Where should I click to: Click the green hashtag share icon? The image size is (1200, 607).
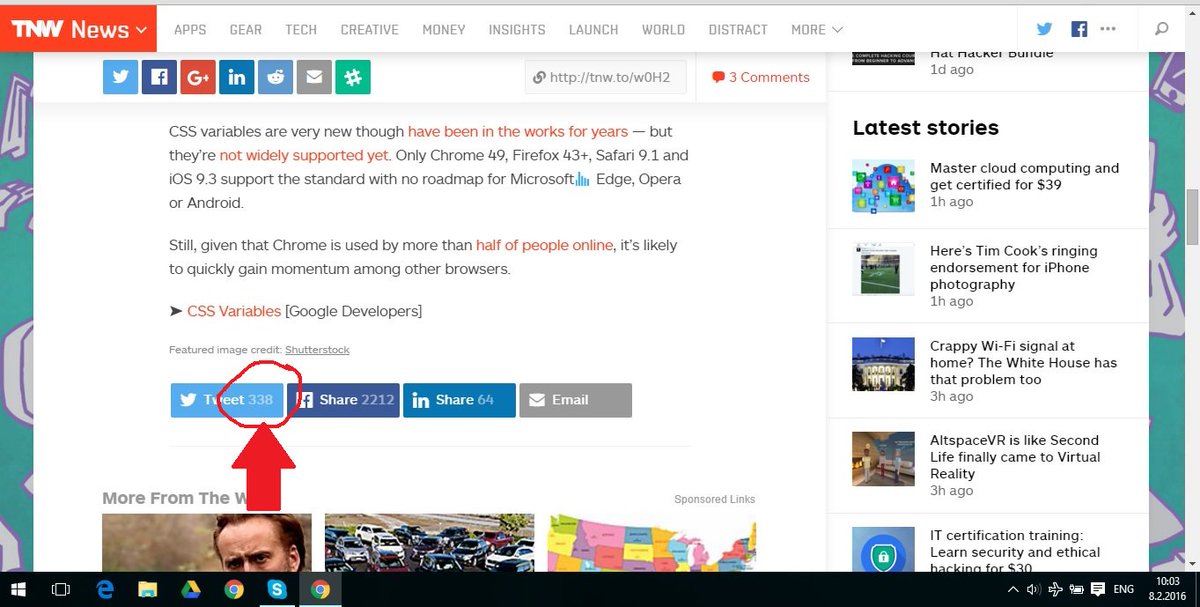tap(353, 77)
